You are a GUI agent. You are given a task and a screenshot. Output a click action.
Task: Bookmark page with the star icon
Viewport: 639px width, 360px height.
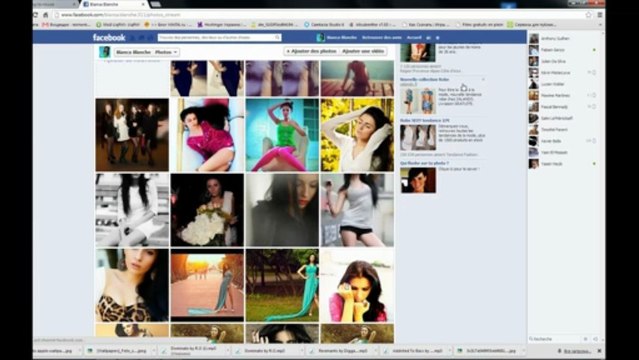click(x=588, y=15)
